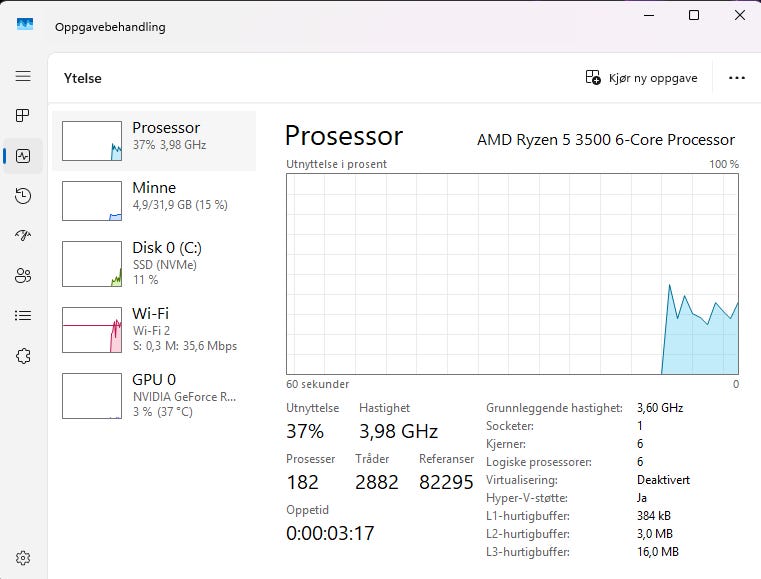Open the Services page icon
The height and width of the screenshot is (579, 761).
pyautogui.click(x=23, y=356)
